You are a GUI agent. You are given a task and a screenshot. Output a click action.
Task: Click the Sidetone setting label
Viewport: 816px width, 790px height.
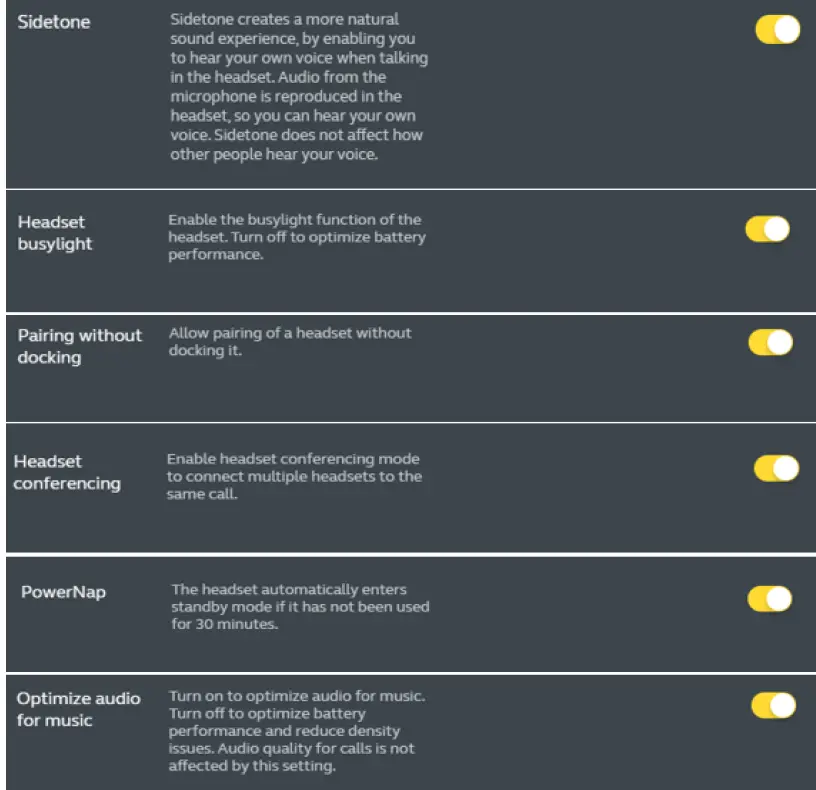click(54, 22)
